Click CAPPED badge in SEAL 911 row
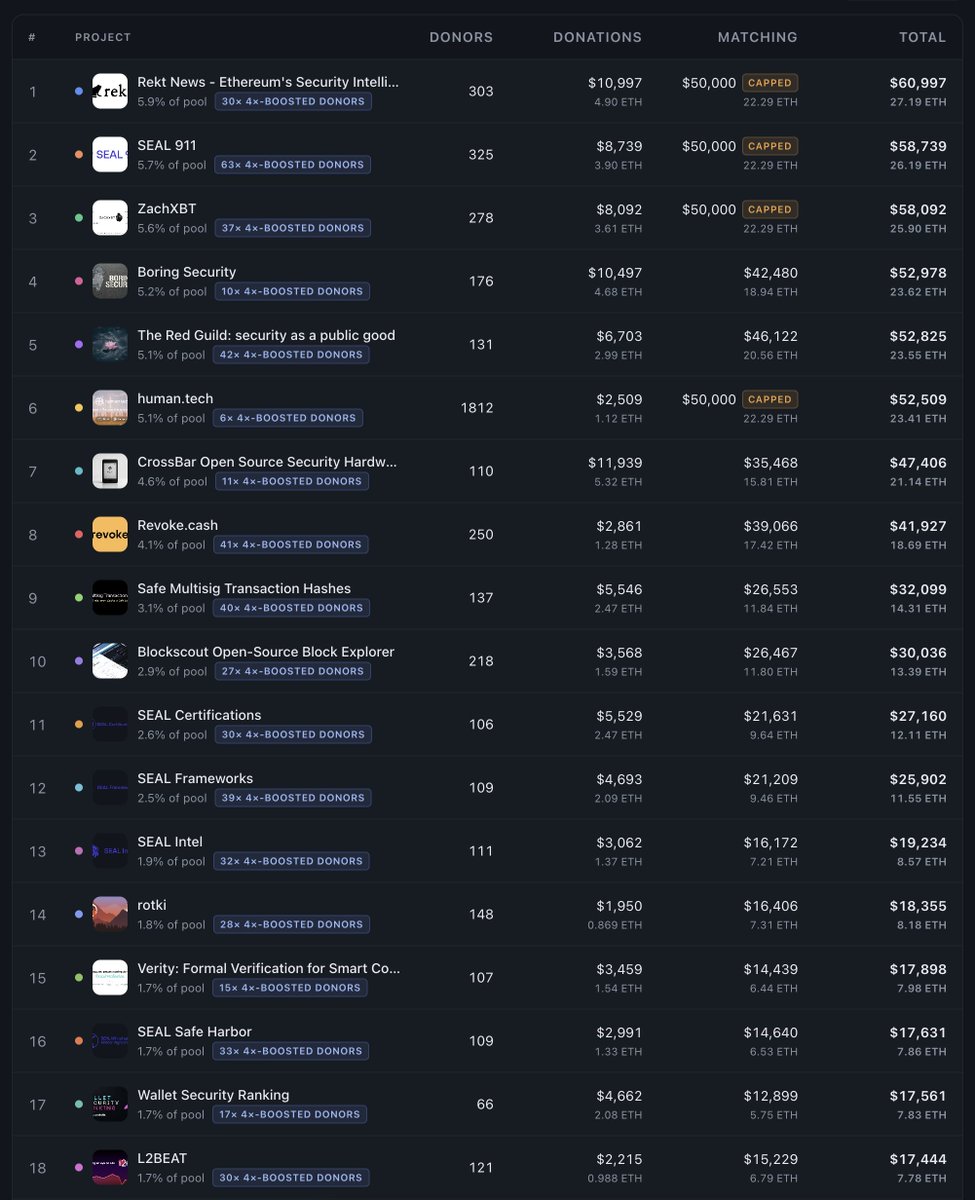 770,146
